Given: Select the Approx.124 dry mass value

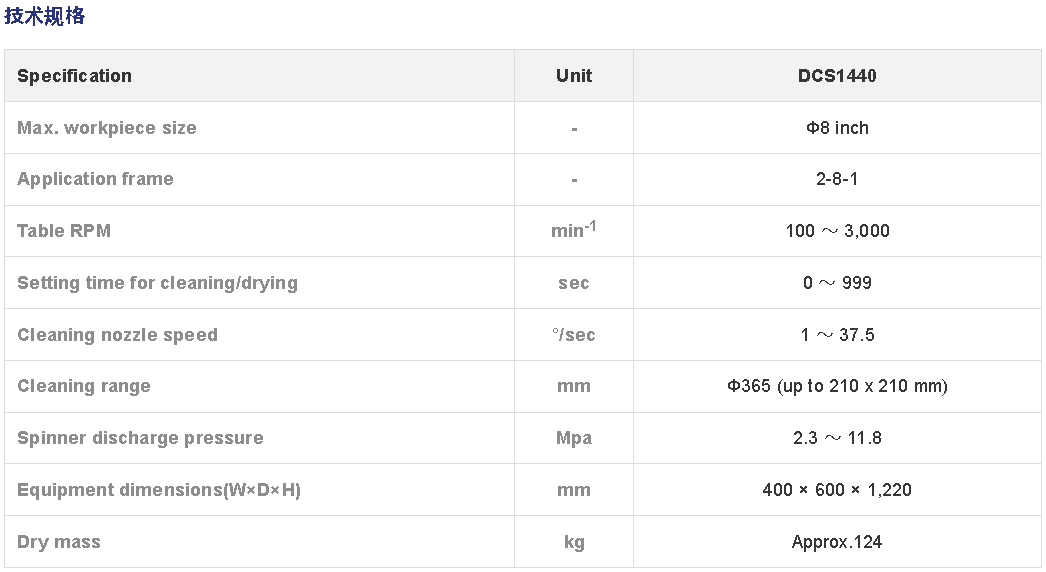Looking at the screenshot, I should [x=837, y=542].
